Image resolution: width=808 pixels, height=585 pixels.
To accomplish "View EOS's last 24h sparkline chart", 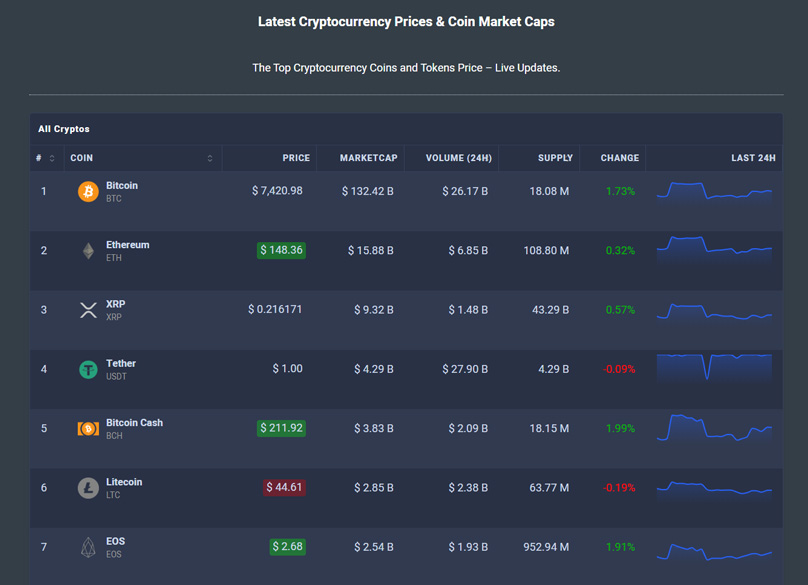I will [714, 551].
